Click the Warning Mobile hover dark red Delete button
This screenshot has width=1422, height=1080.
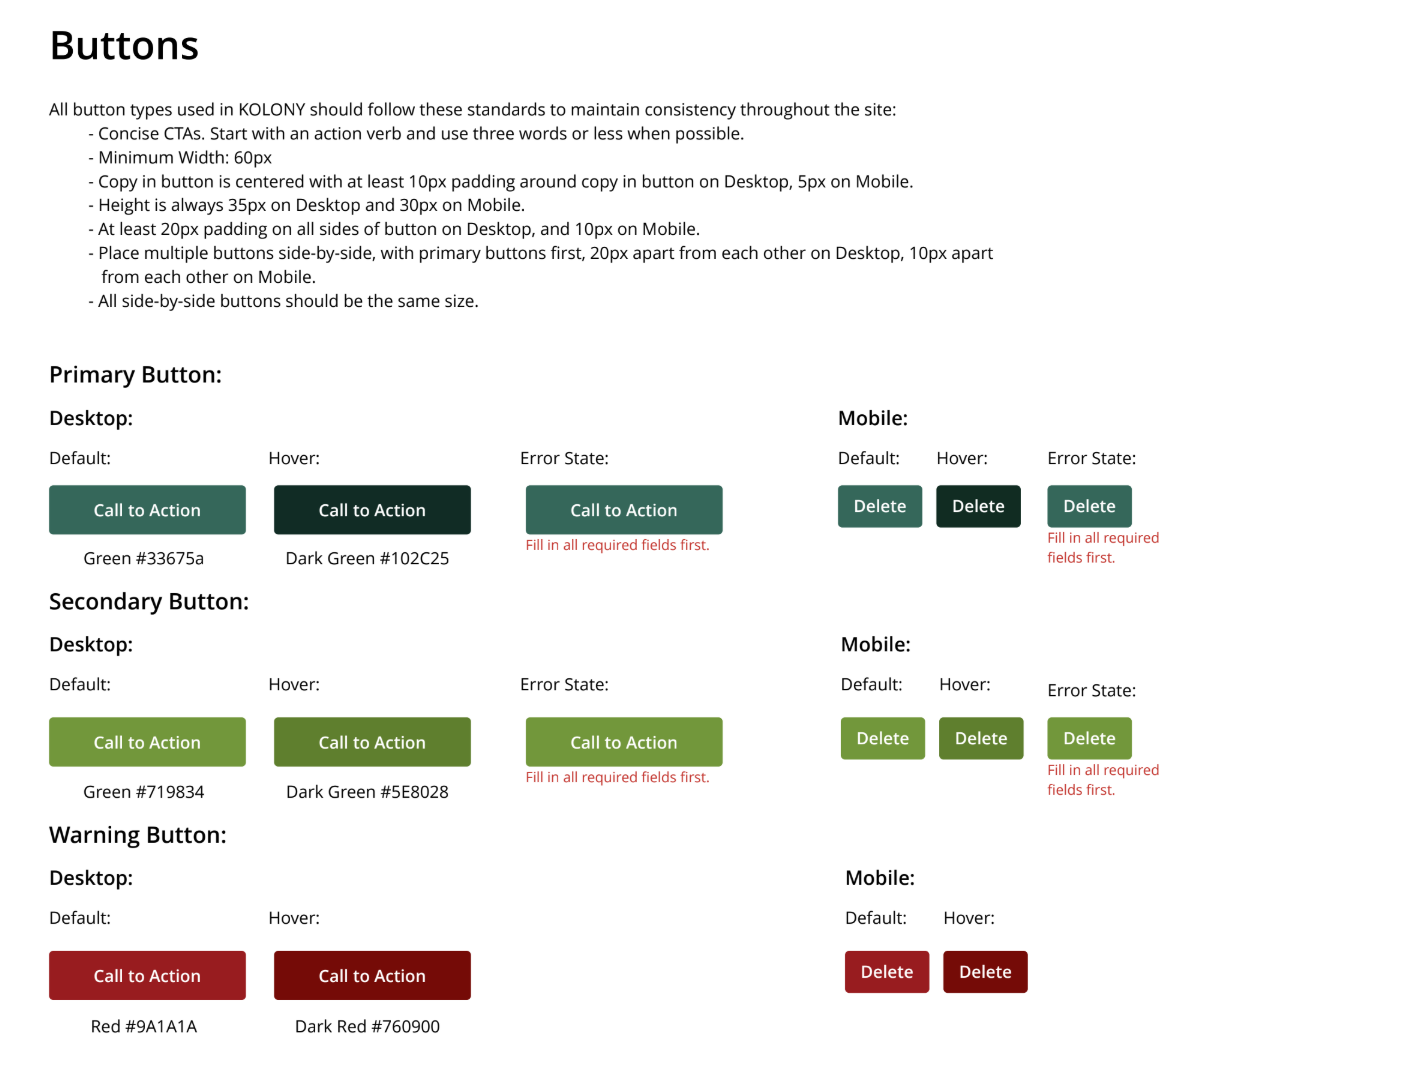pos(985,972)
